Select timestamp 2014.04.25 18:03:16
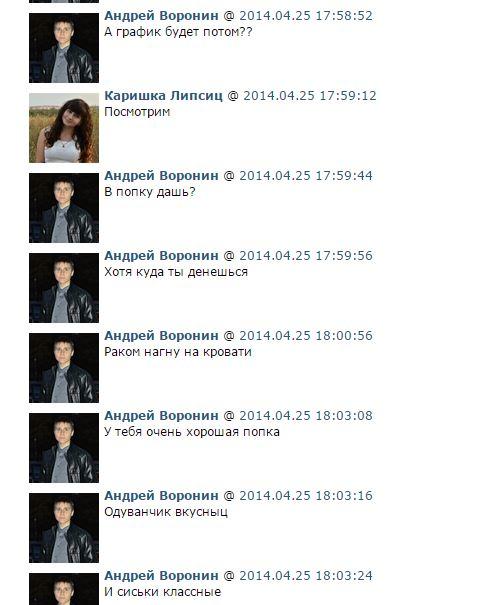Screen dimensions: 495x605 pyautogui.click(x=306, y=495)
